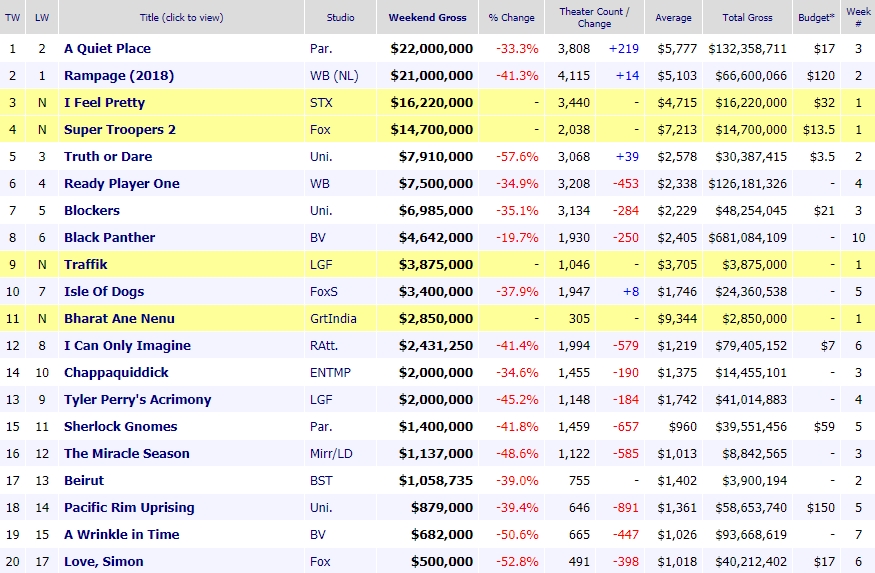Click Fox studio in Love, Simon row
875x573 pixels.
coord(320,561)
